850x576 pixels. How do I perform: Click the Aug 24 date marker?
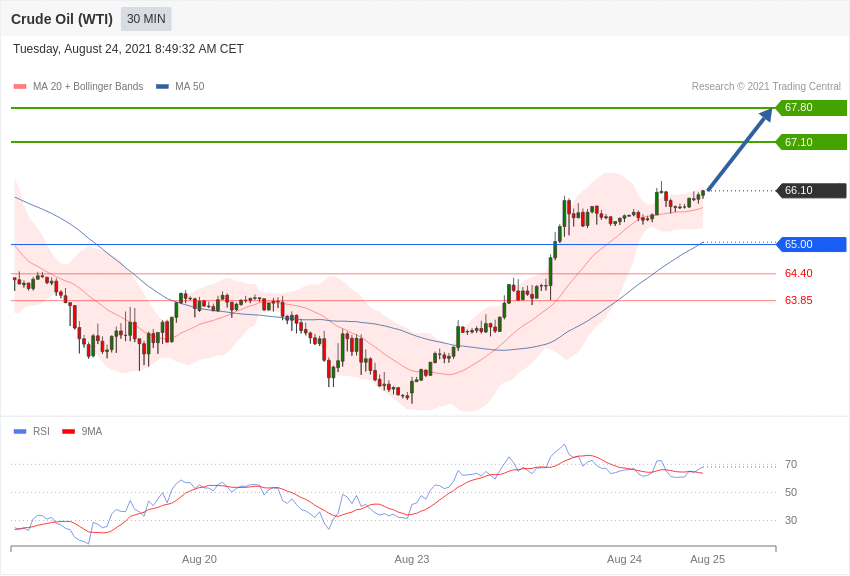pyautogui.click(x=624, y=559)
